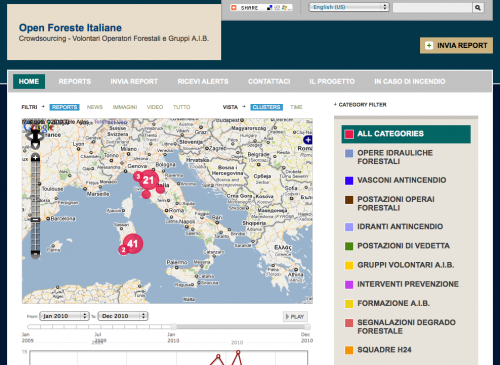500x365 pixels.
Task: Go to the Home tab
Action: tap(29, 81)
